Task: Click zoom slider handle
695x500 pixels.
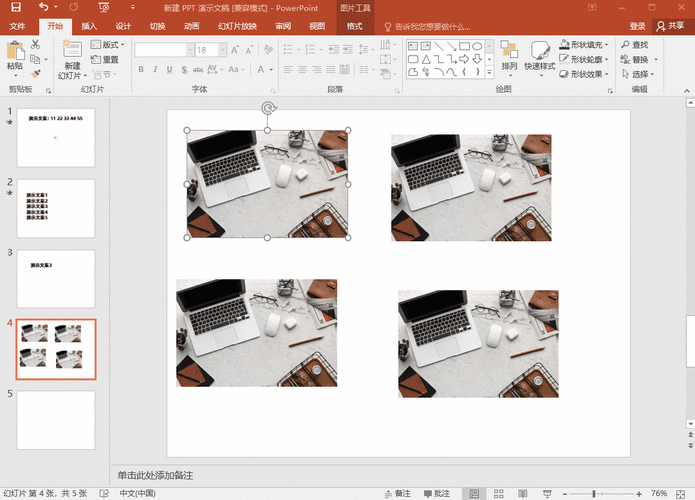Action: point(594,494)
